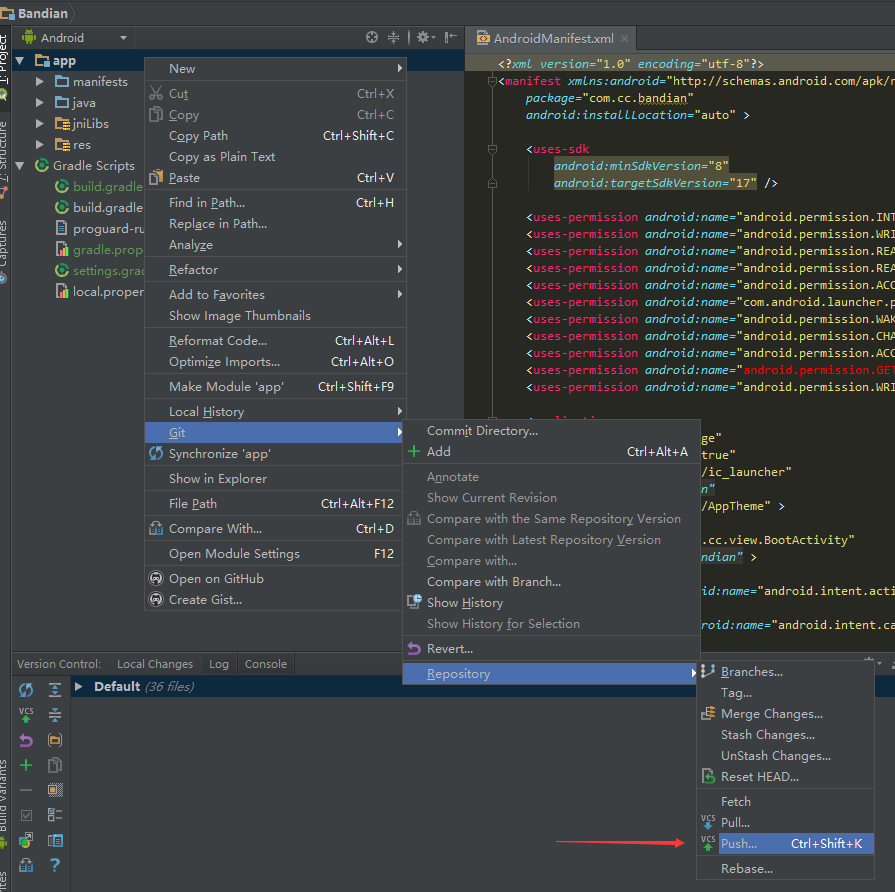Toggle Group by Directory folder icon
The image size is (895, 892).
click(x=55, y=740)
